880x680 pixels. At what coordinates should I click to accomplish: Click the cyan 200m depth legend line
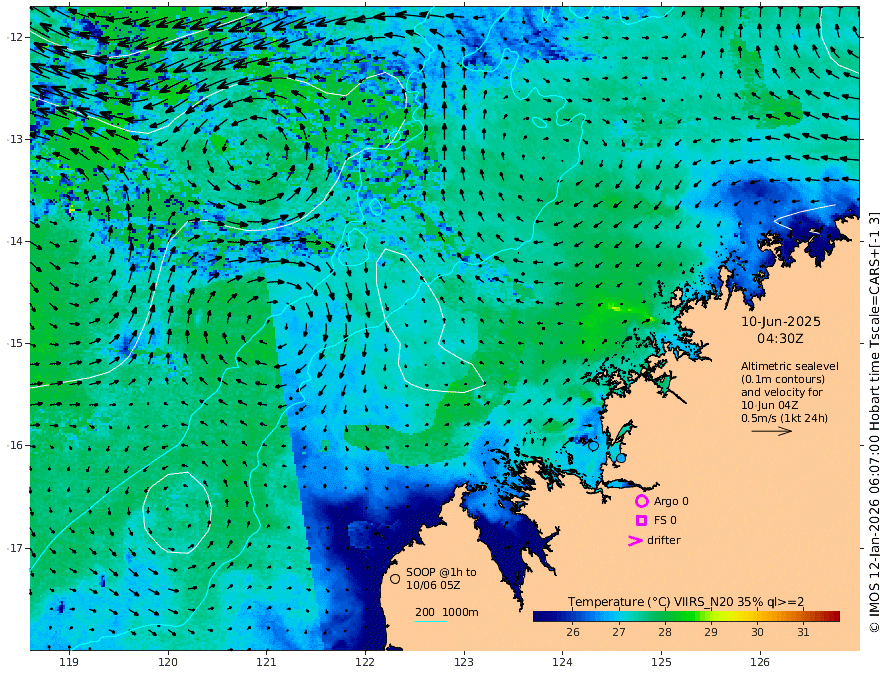431,621
